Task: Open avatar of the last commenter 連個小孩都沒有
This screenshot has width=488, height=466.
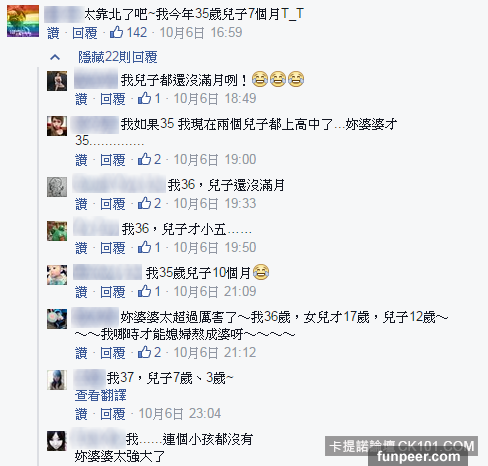Action: (57, 441)
